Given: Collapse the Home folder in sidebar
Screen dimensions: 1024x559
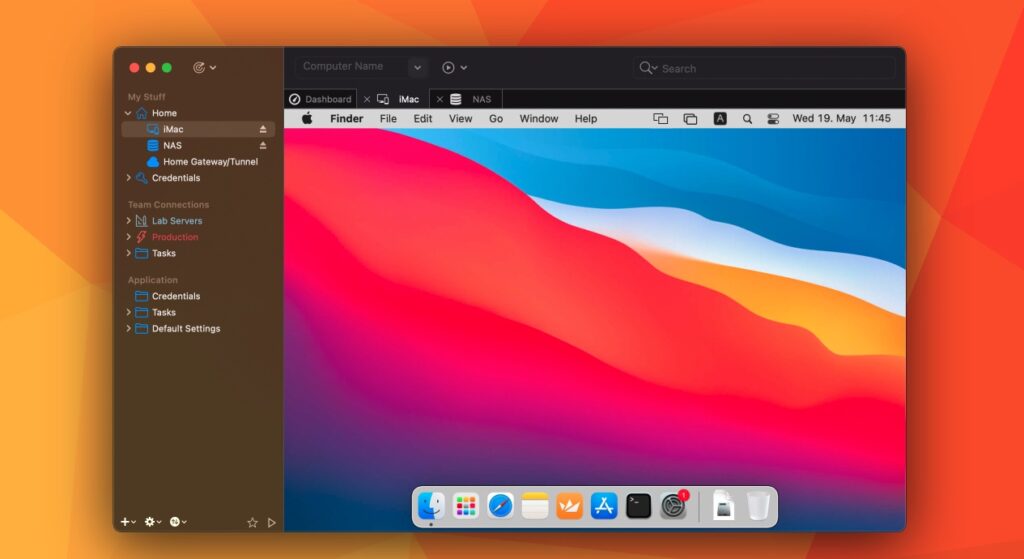Looking at the screenshot, I should (128, 113).
